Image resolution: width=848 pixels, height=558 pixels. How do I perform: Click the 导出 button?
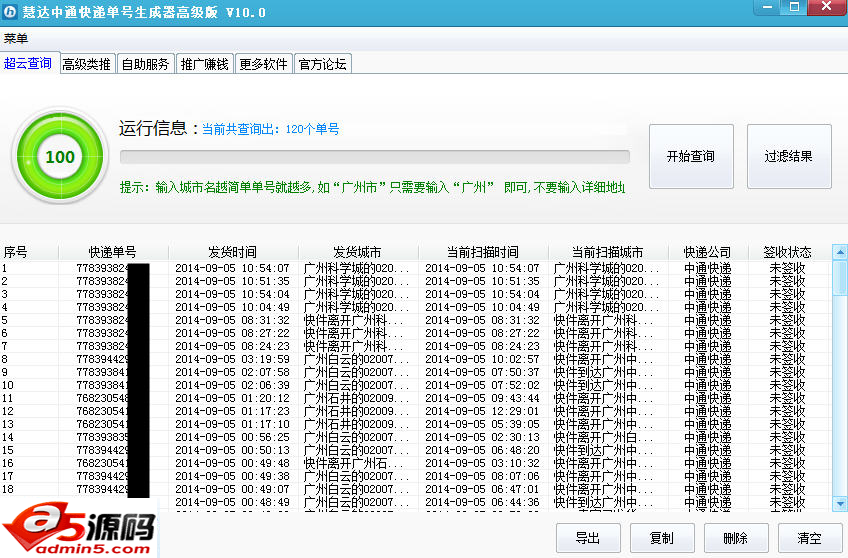pyautogui.click(x=588, y=538)
